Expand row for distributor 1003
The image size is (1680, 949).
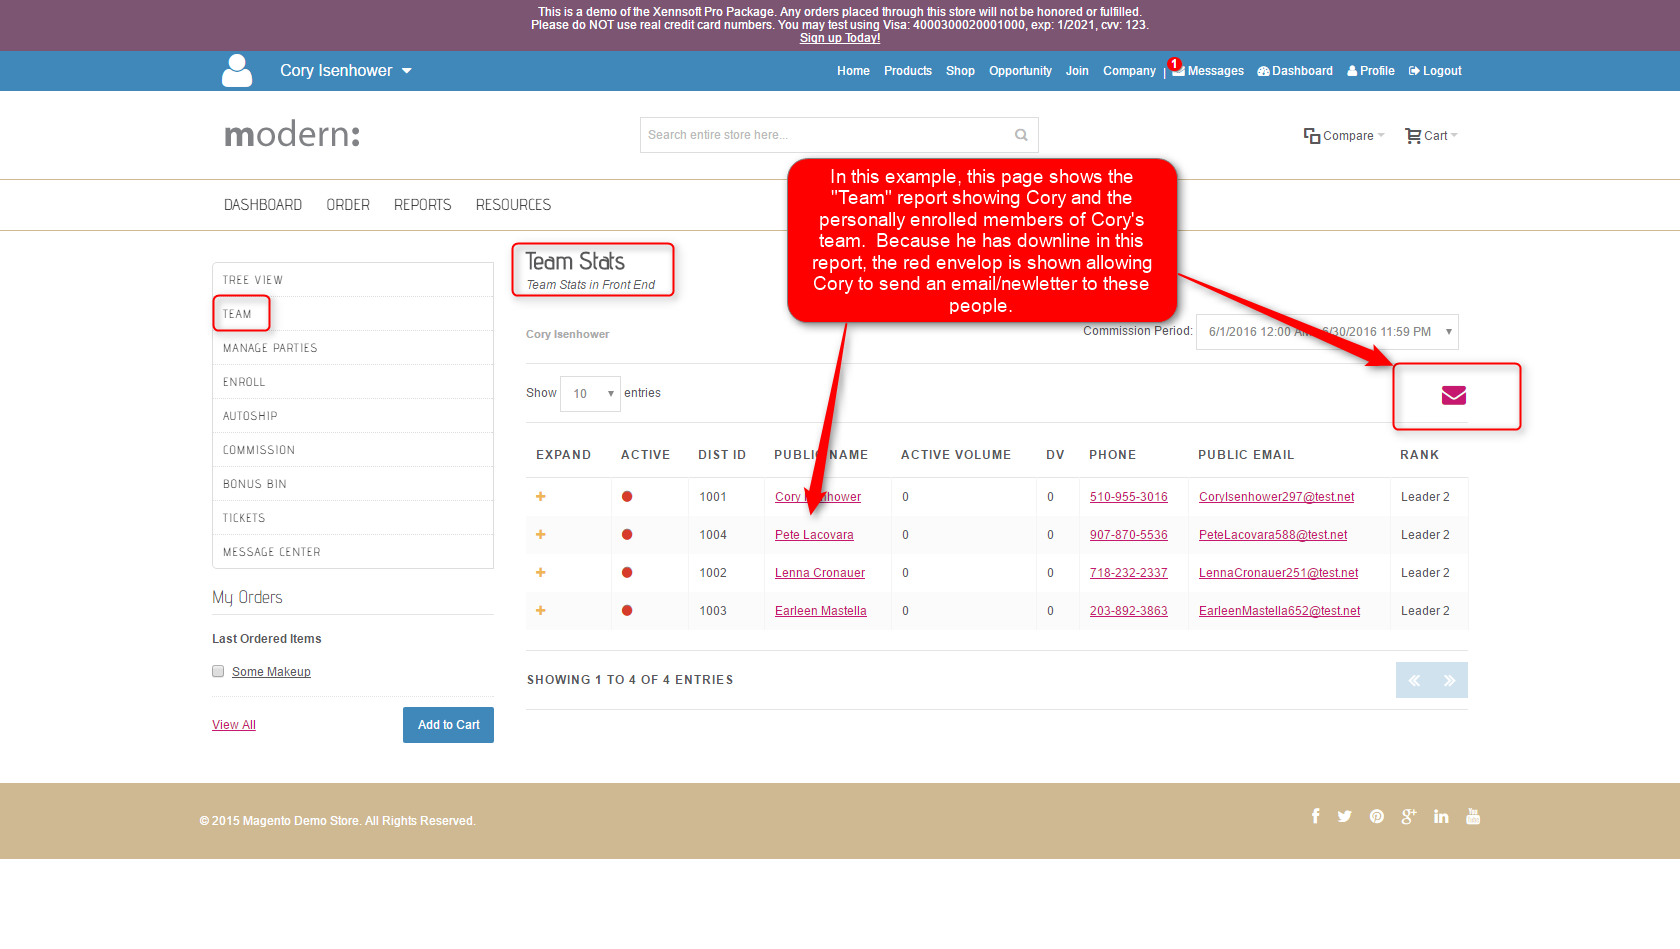tap(541, 611)
